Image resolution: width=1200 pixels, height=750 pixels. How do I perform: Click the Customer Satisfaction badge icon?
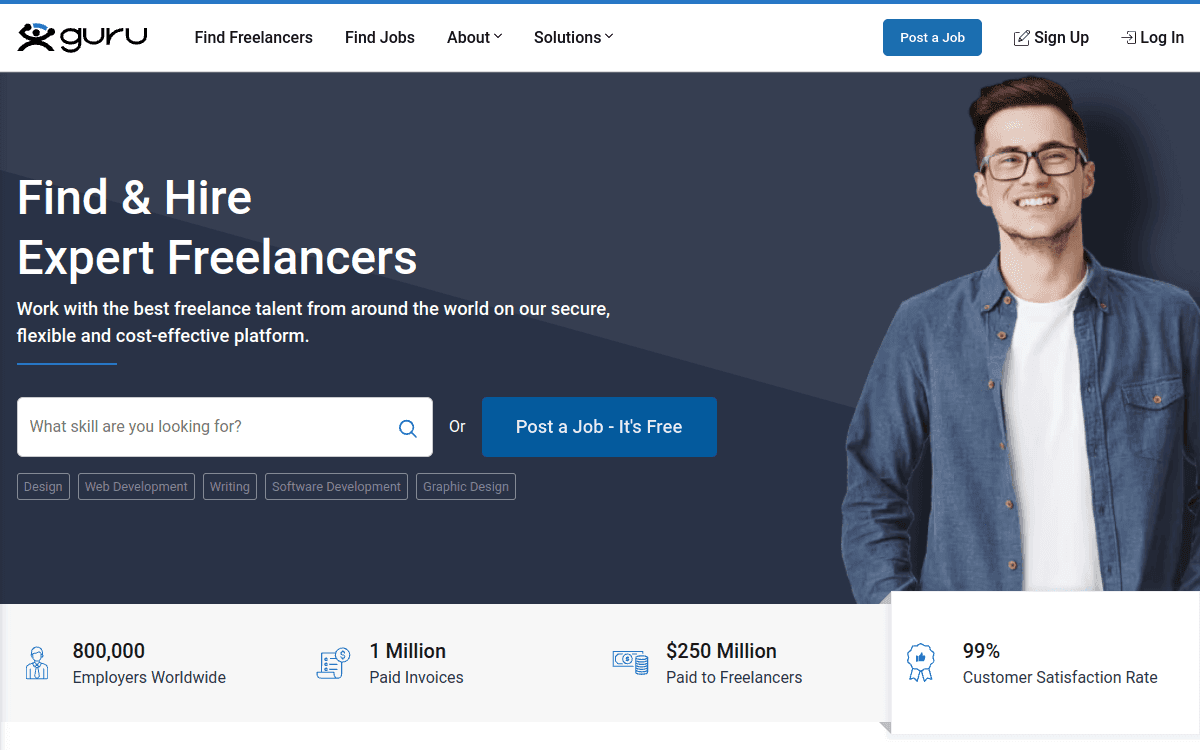click(920, 663)
